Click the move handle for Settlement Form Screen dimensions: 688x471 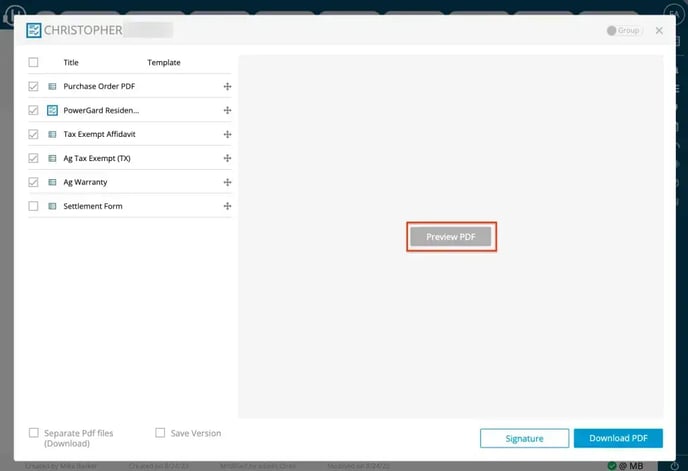(x=227, y=206)
